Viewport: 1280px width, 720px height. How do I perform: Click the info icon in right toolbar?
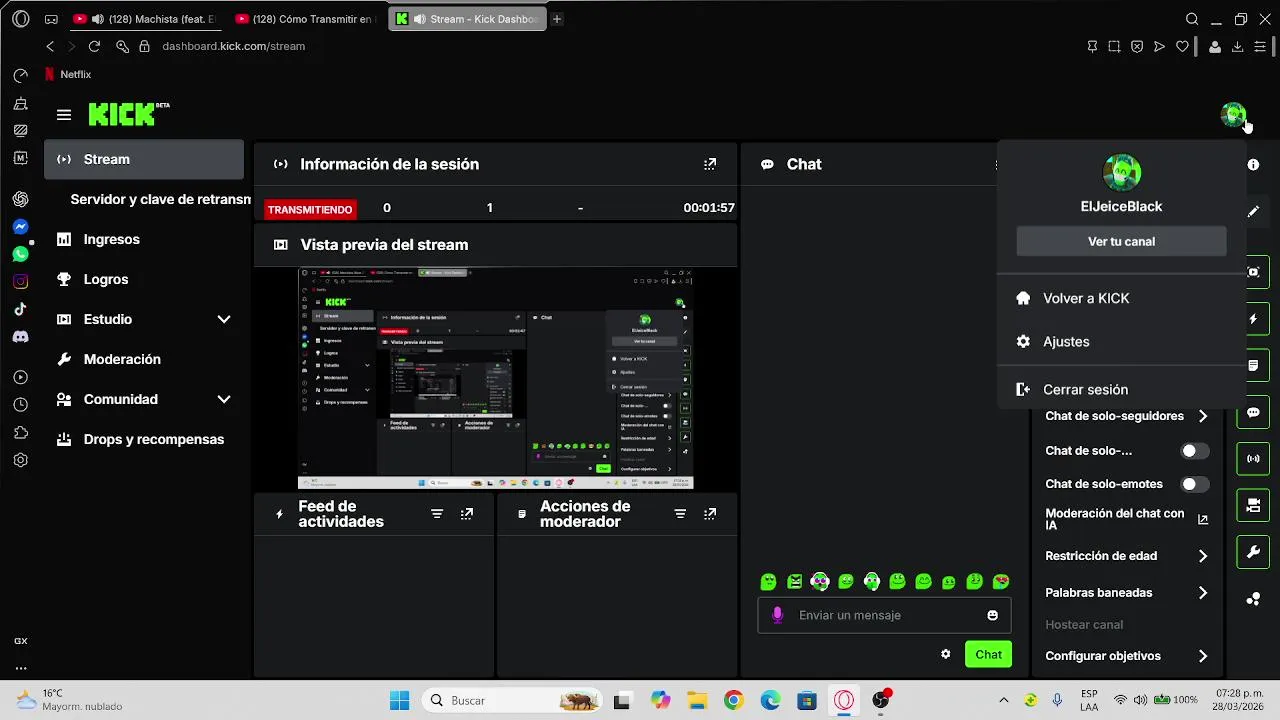[1253, 164]
